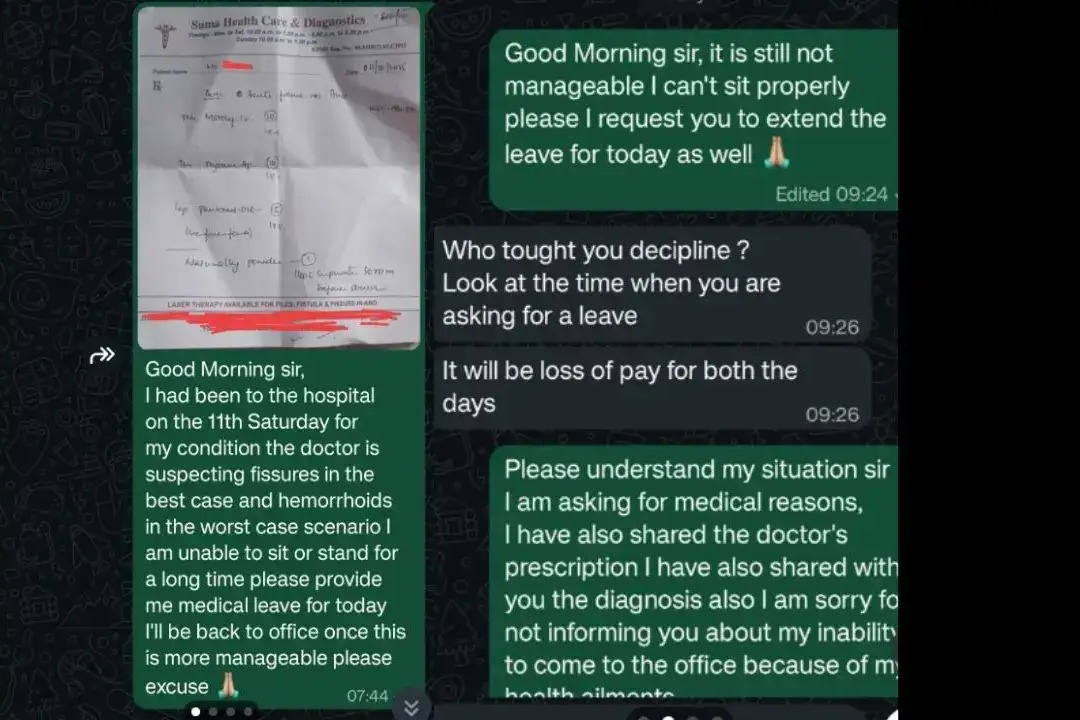Tap the 09:26 timestamp on 'asking for a leave'
The image size is (1080, 720).
tap(832, 327)
